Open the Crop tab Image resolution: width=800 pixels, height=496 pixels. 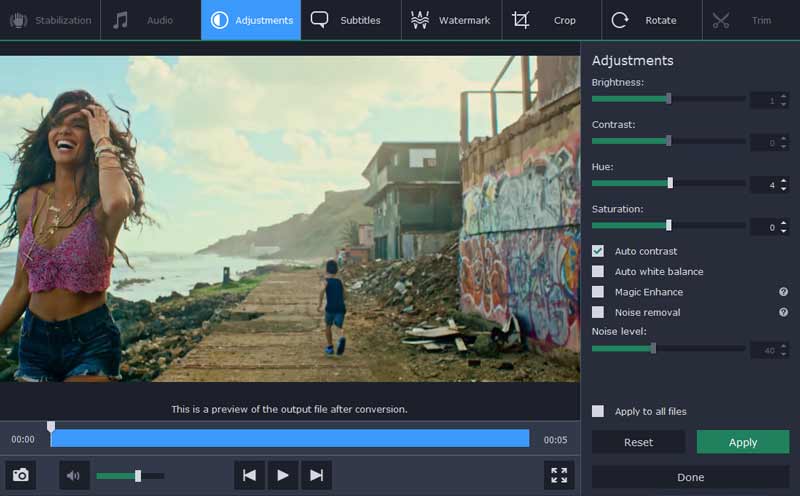click(552, 20)
